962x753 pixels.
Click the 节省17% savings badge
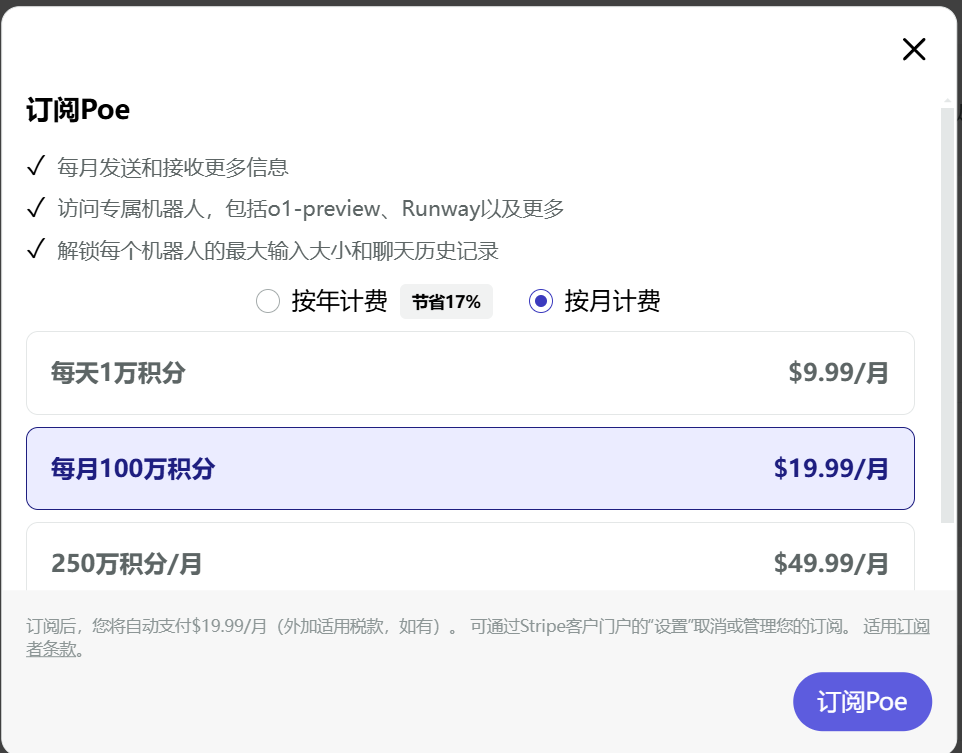point(446,301)
